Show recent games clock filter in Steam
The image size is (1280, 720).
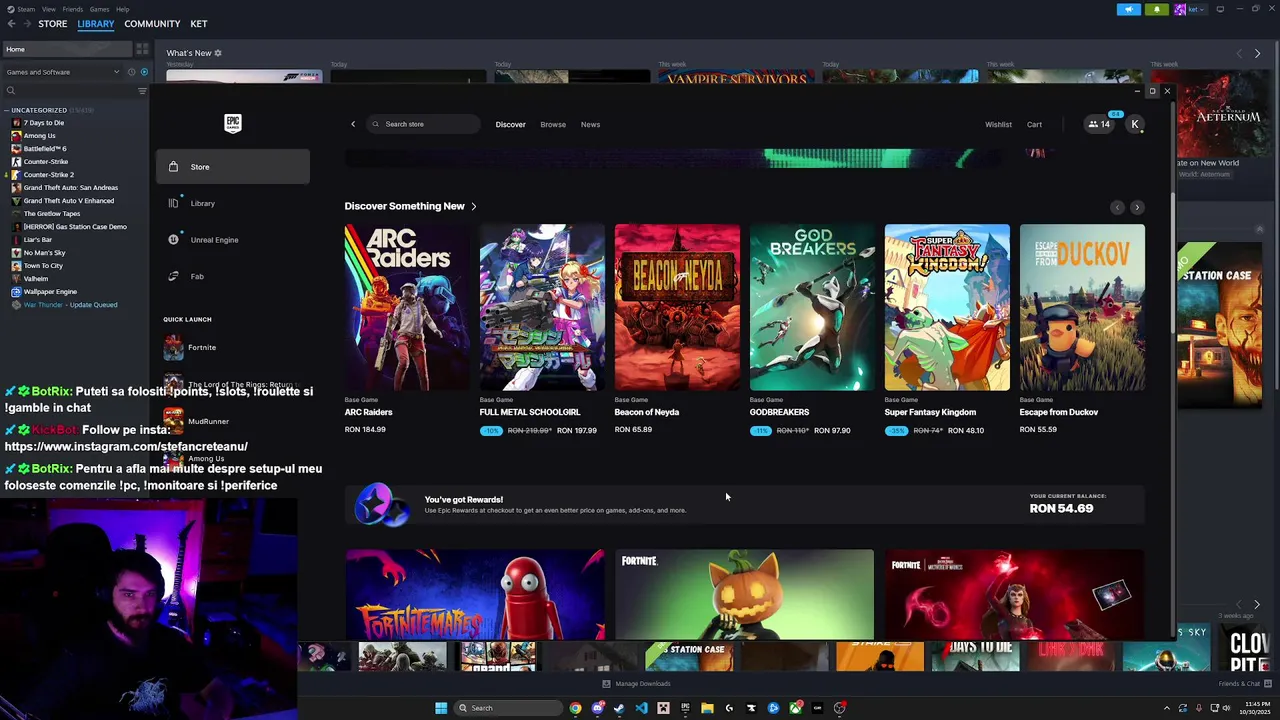[131, 72]
